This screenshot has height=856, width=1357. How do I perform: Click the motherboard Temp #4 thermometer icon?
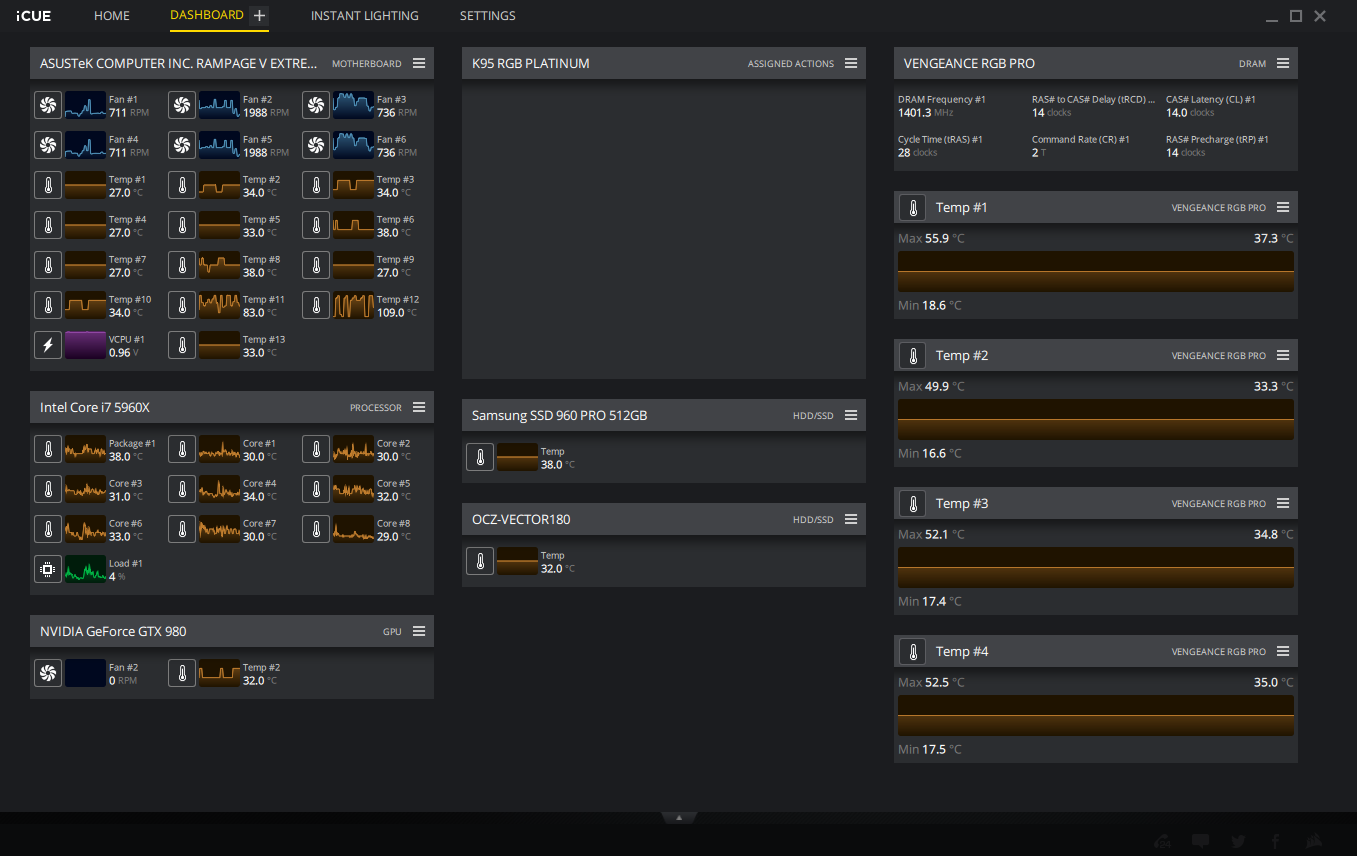tap(47, 226)
